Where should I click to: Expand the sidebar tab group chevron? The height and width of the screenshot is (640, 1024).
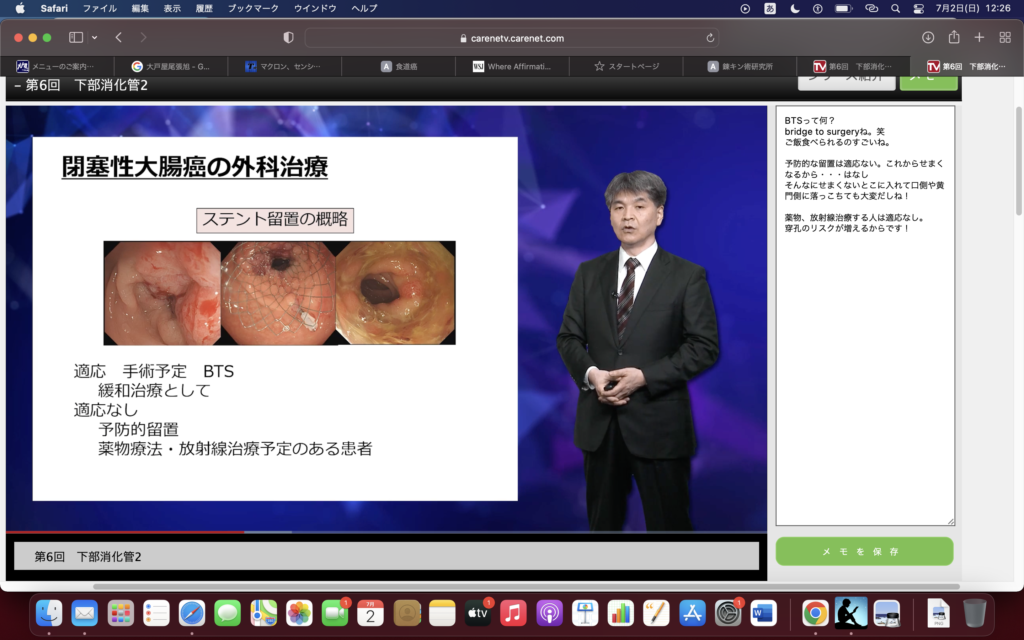95,37
